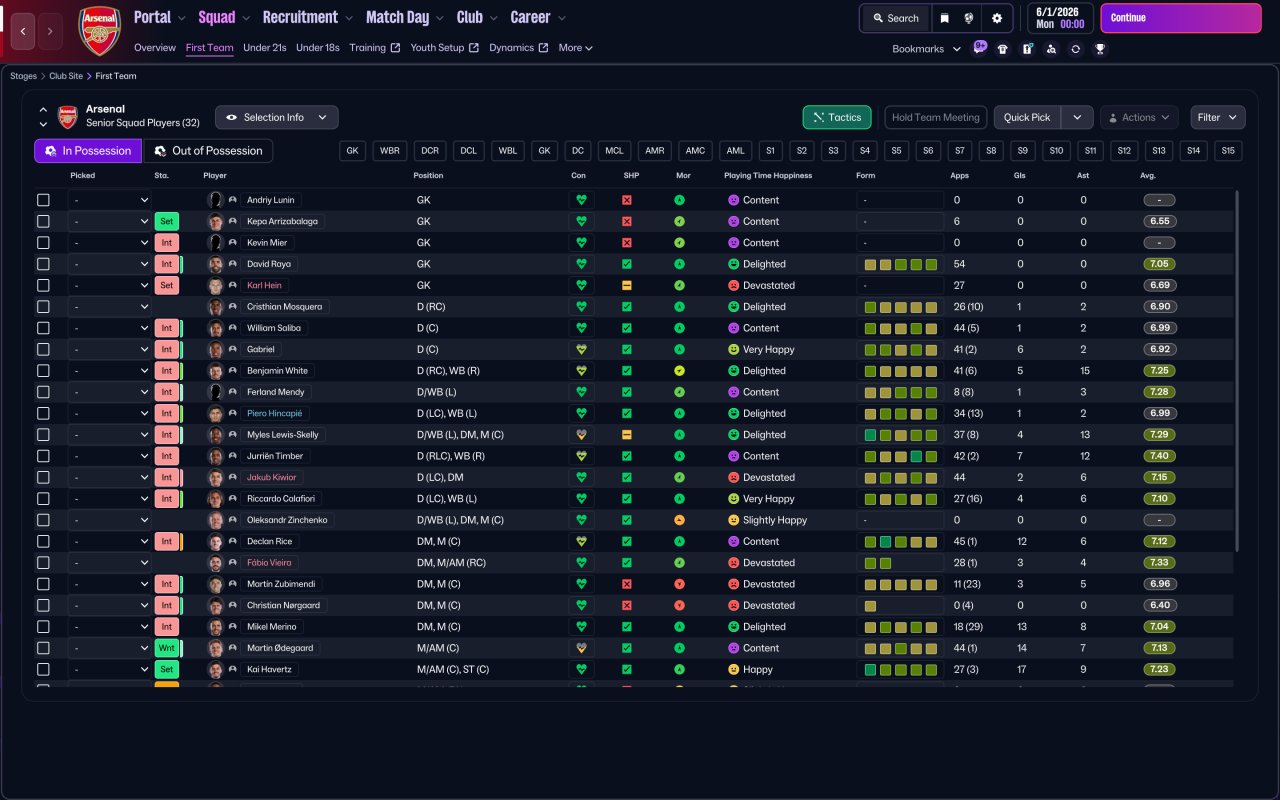
Task: Open the Bookmarks dropdown
Action: click(x=926, y=49)
